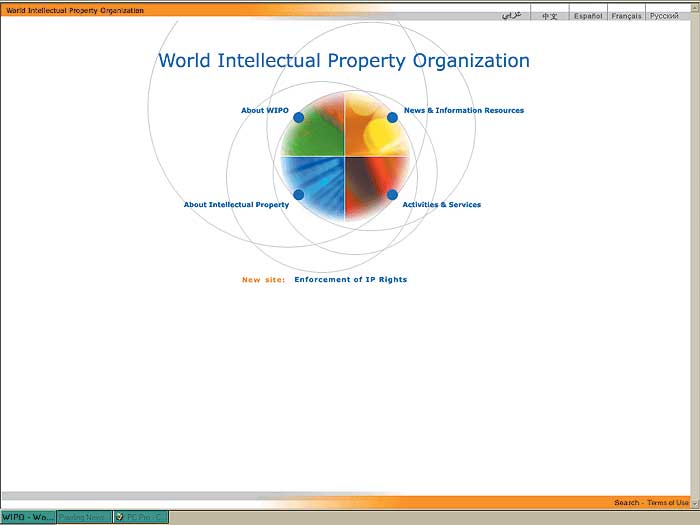
Task: Open the Enforcement of IP Rights site
Action: coord(350,279)
